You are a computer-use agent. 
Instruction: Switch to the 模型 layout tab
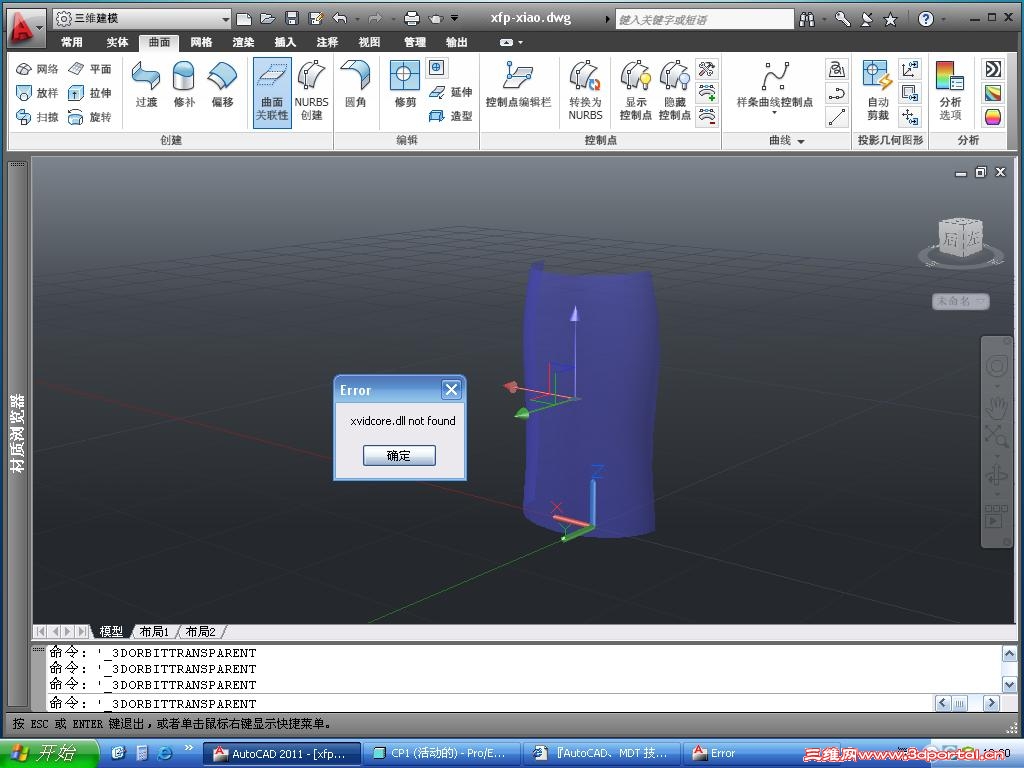(110, 632)
